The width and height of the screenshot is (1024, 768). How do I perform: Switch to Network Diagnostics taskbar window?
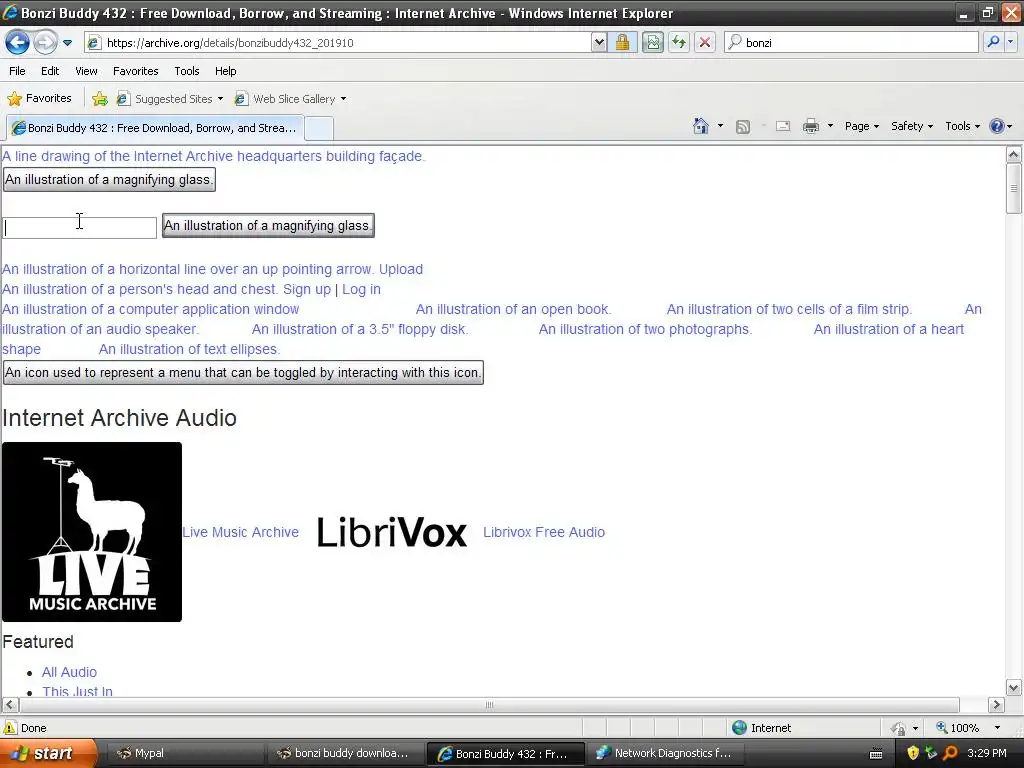pos(665,754)
